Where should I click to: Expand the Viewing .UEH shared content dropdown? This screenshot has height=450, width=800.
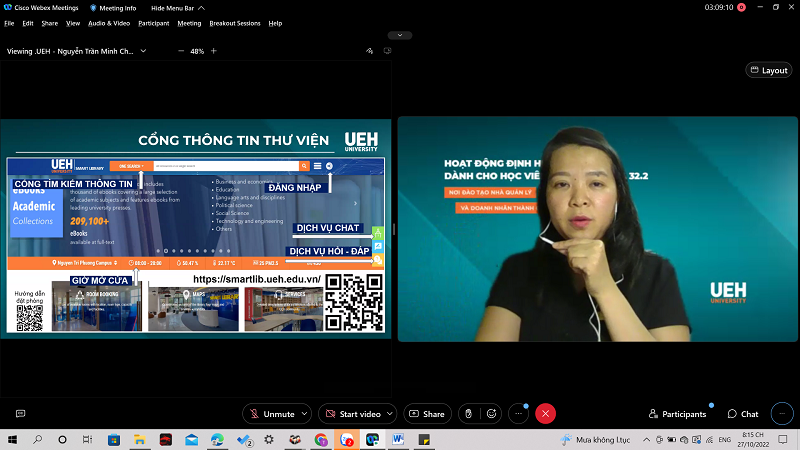coord(143,51)
